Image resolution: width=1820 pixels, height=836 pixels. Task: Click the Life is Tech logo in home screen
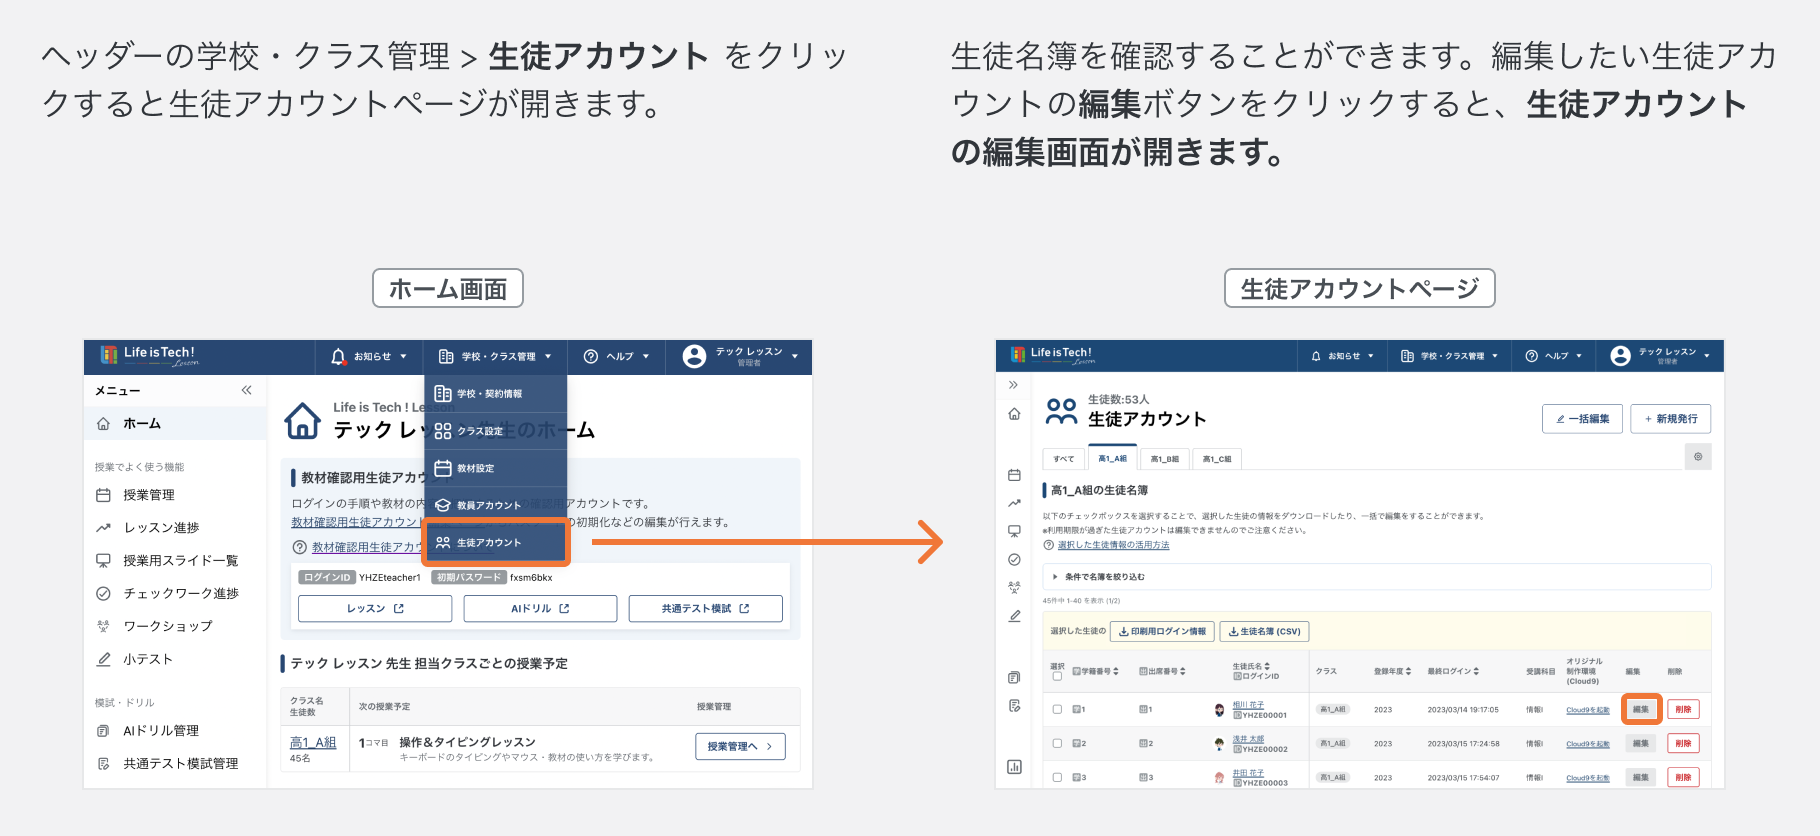(150, 356)
